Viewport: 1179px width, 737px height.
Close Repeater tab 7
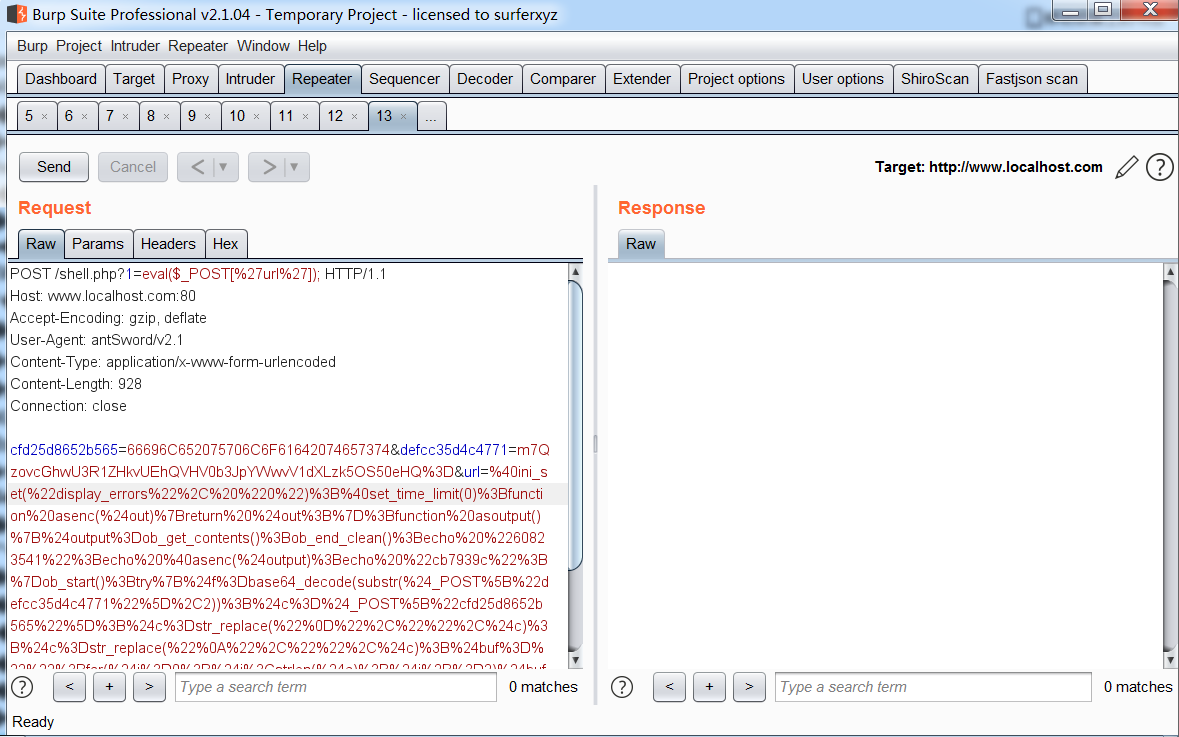coord(126,117)
